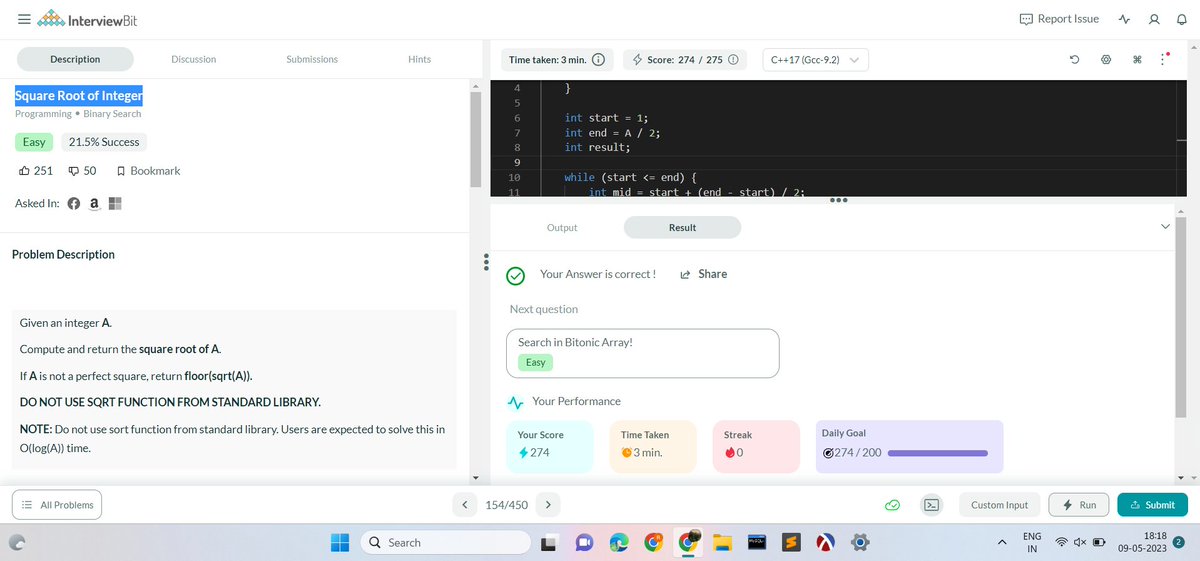This screenshot has height=561, width=1200.
Task: Click the three-dot editor panel divider handle
Action: (x=837, y=199)
